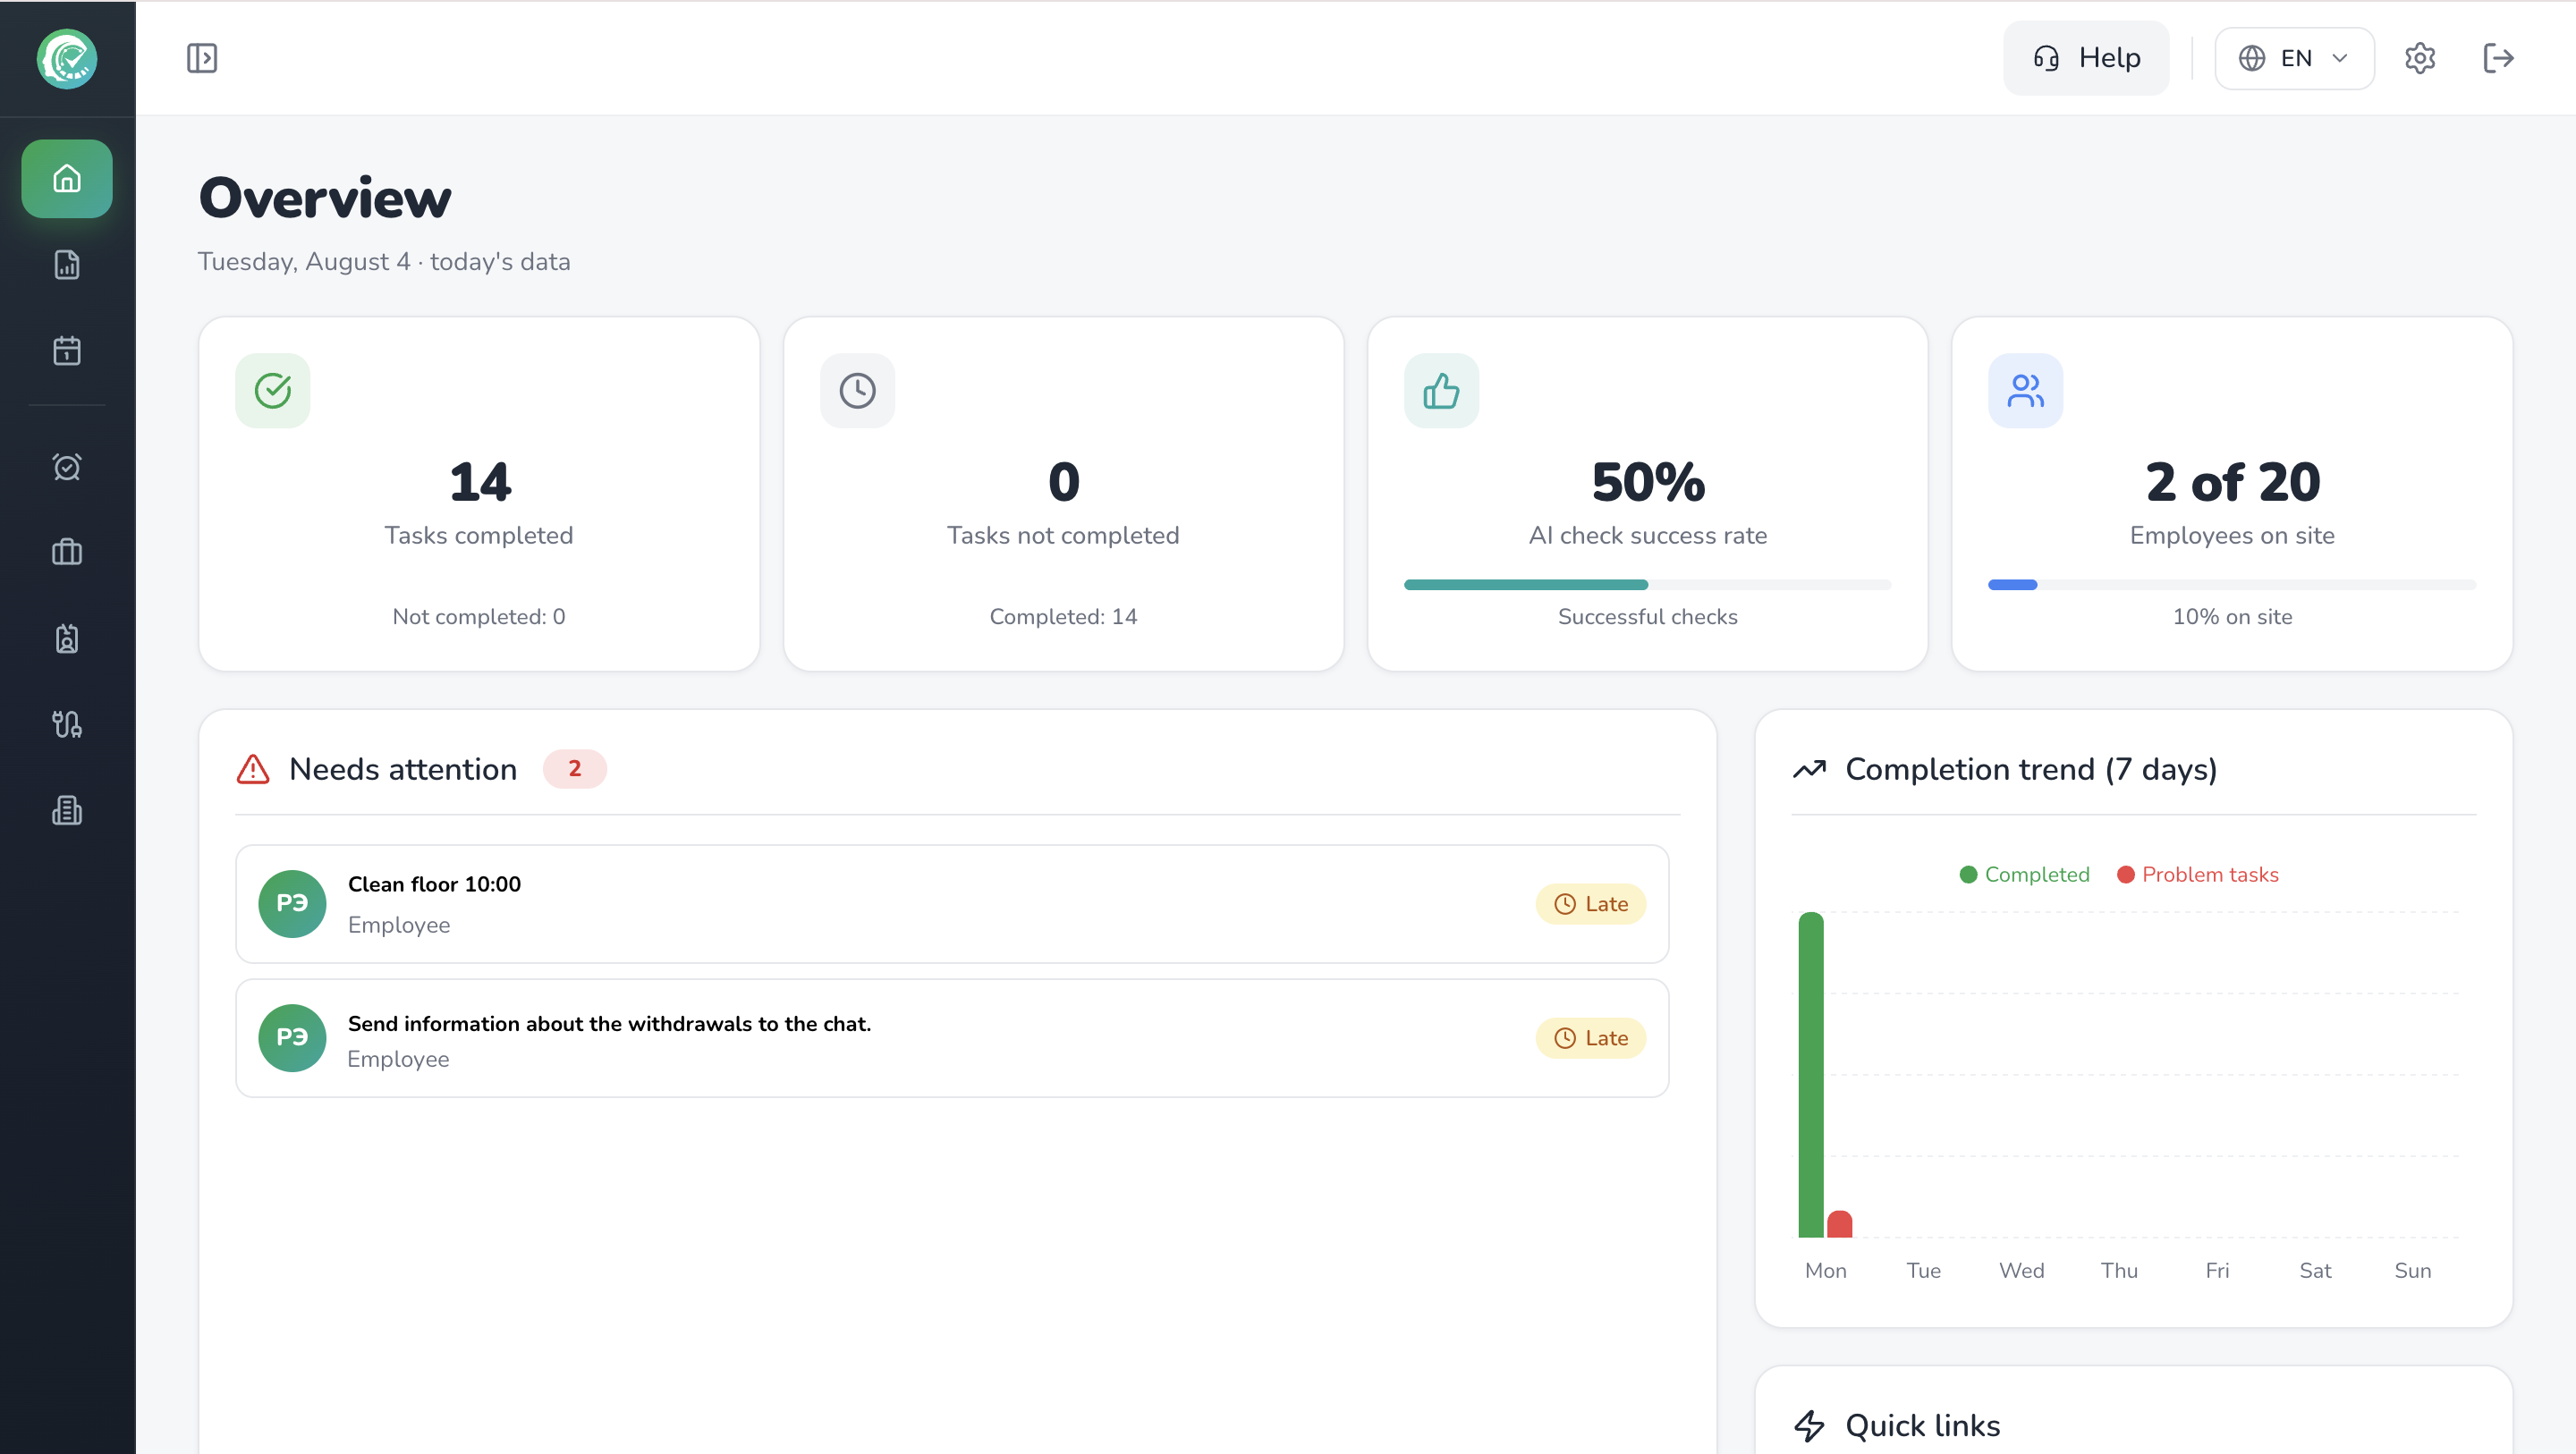Click the 0 Tasks not completed value
The image size is (2576, 1454).
tap(1064, 482)
